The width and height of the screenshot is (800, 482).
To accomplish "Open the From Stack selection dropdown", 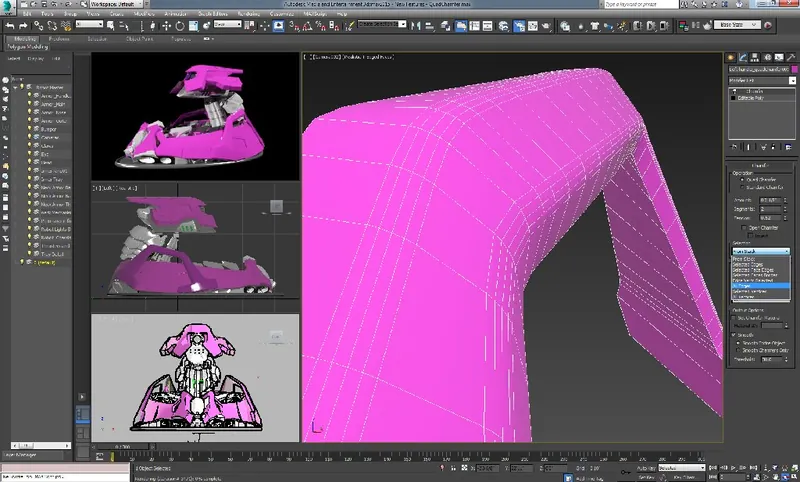I will click(761, 251).
